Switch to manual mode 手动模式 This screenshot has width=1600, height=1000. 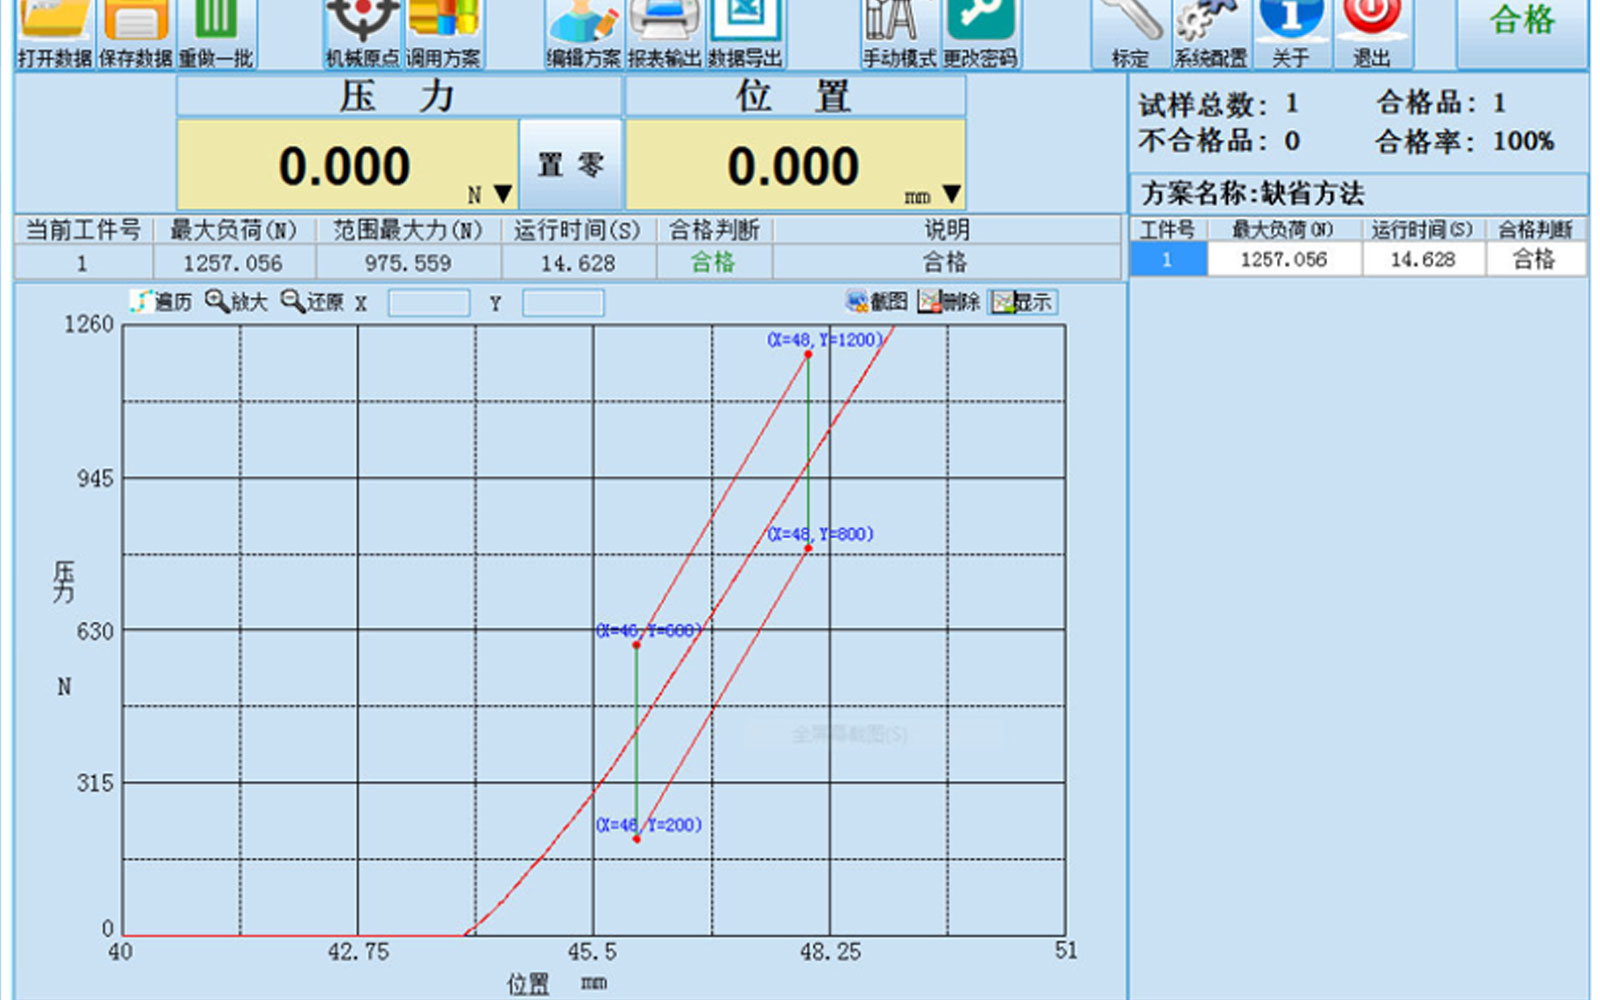pos(899,34)
